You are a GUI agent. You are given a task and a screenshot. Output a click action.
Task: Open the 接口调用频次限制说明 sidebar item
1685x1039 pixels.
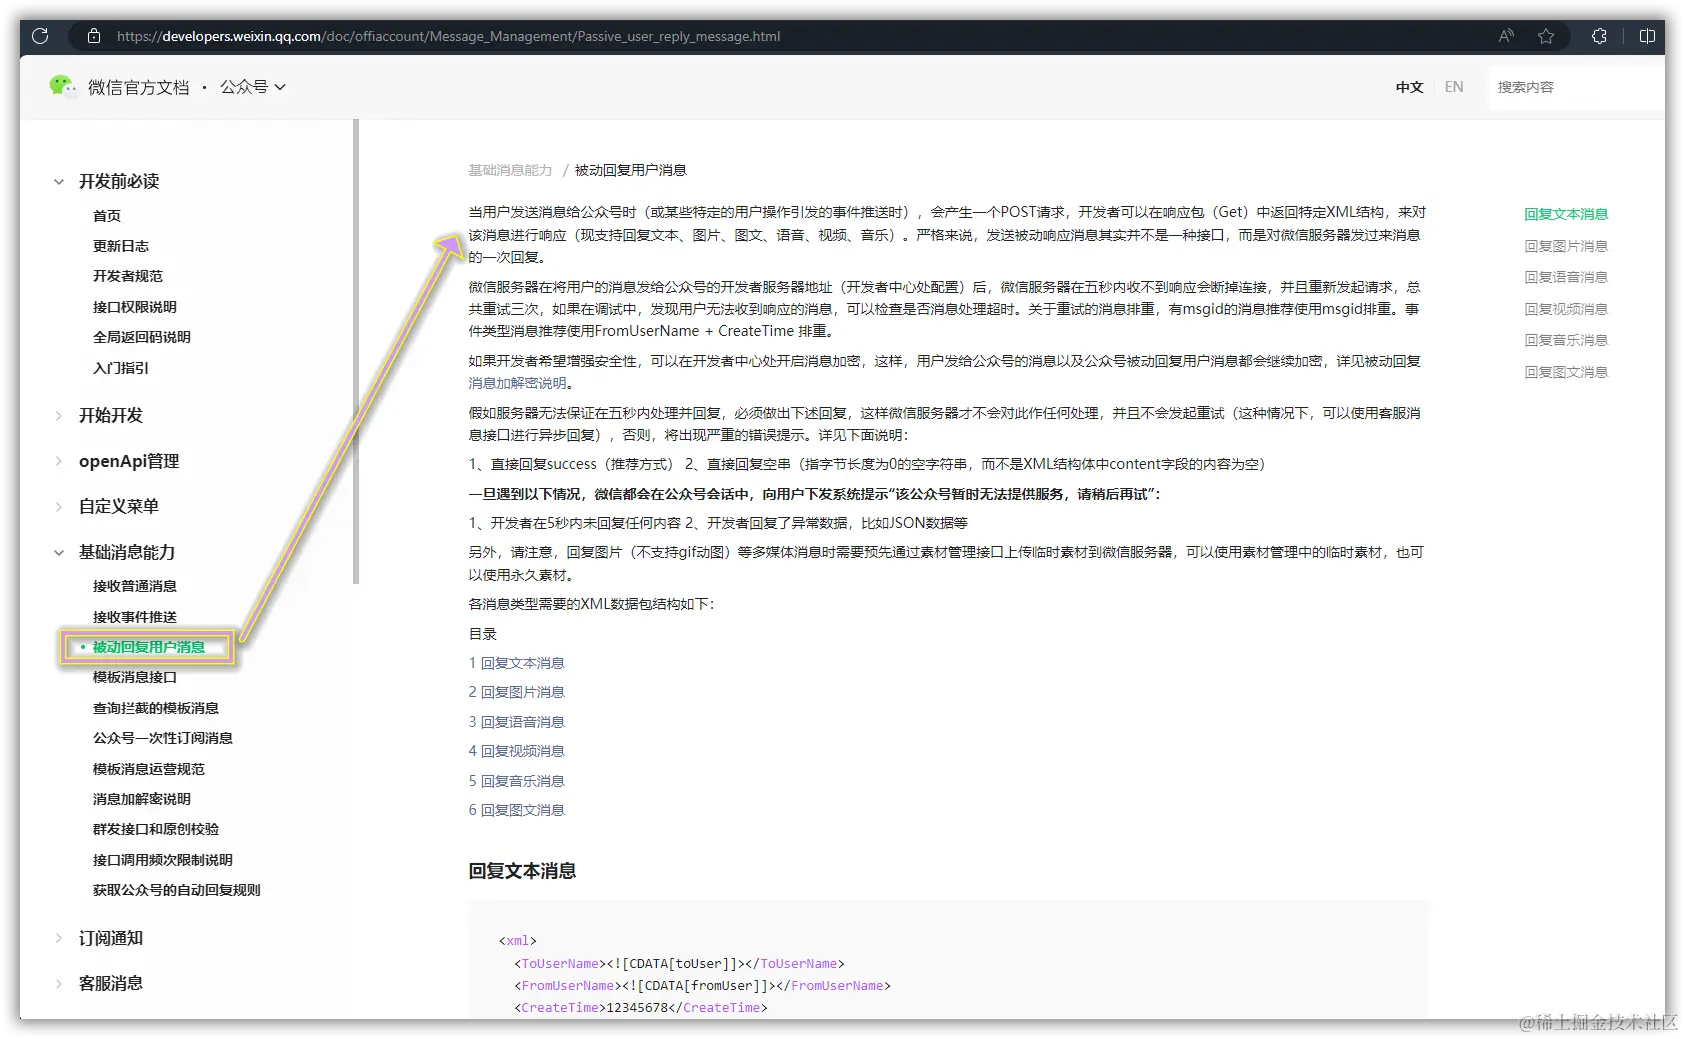tap(163, 860)
